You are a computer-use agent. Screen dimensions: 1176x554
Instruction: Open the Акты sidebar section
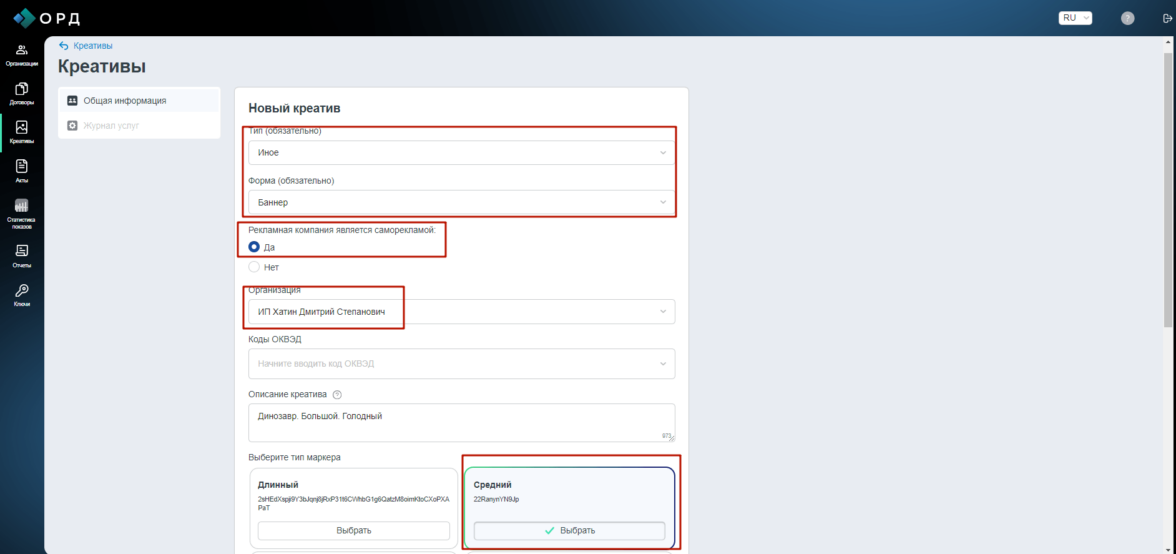22,172
